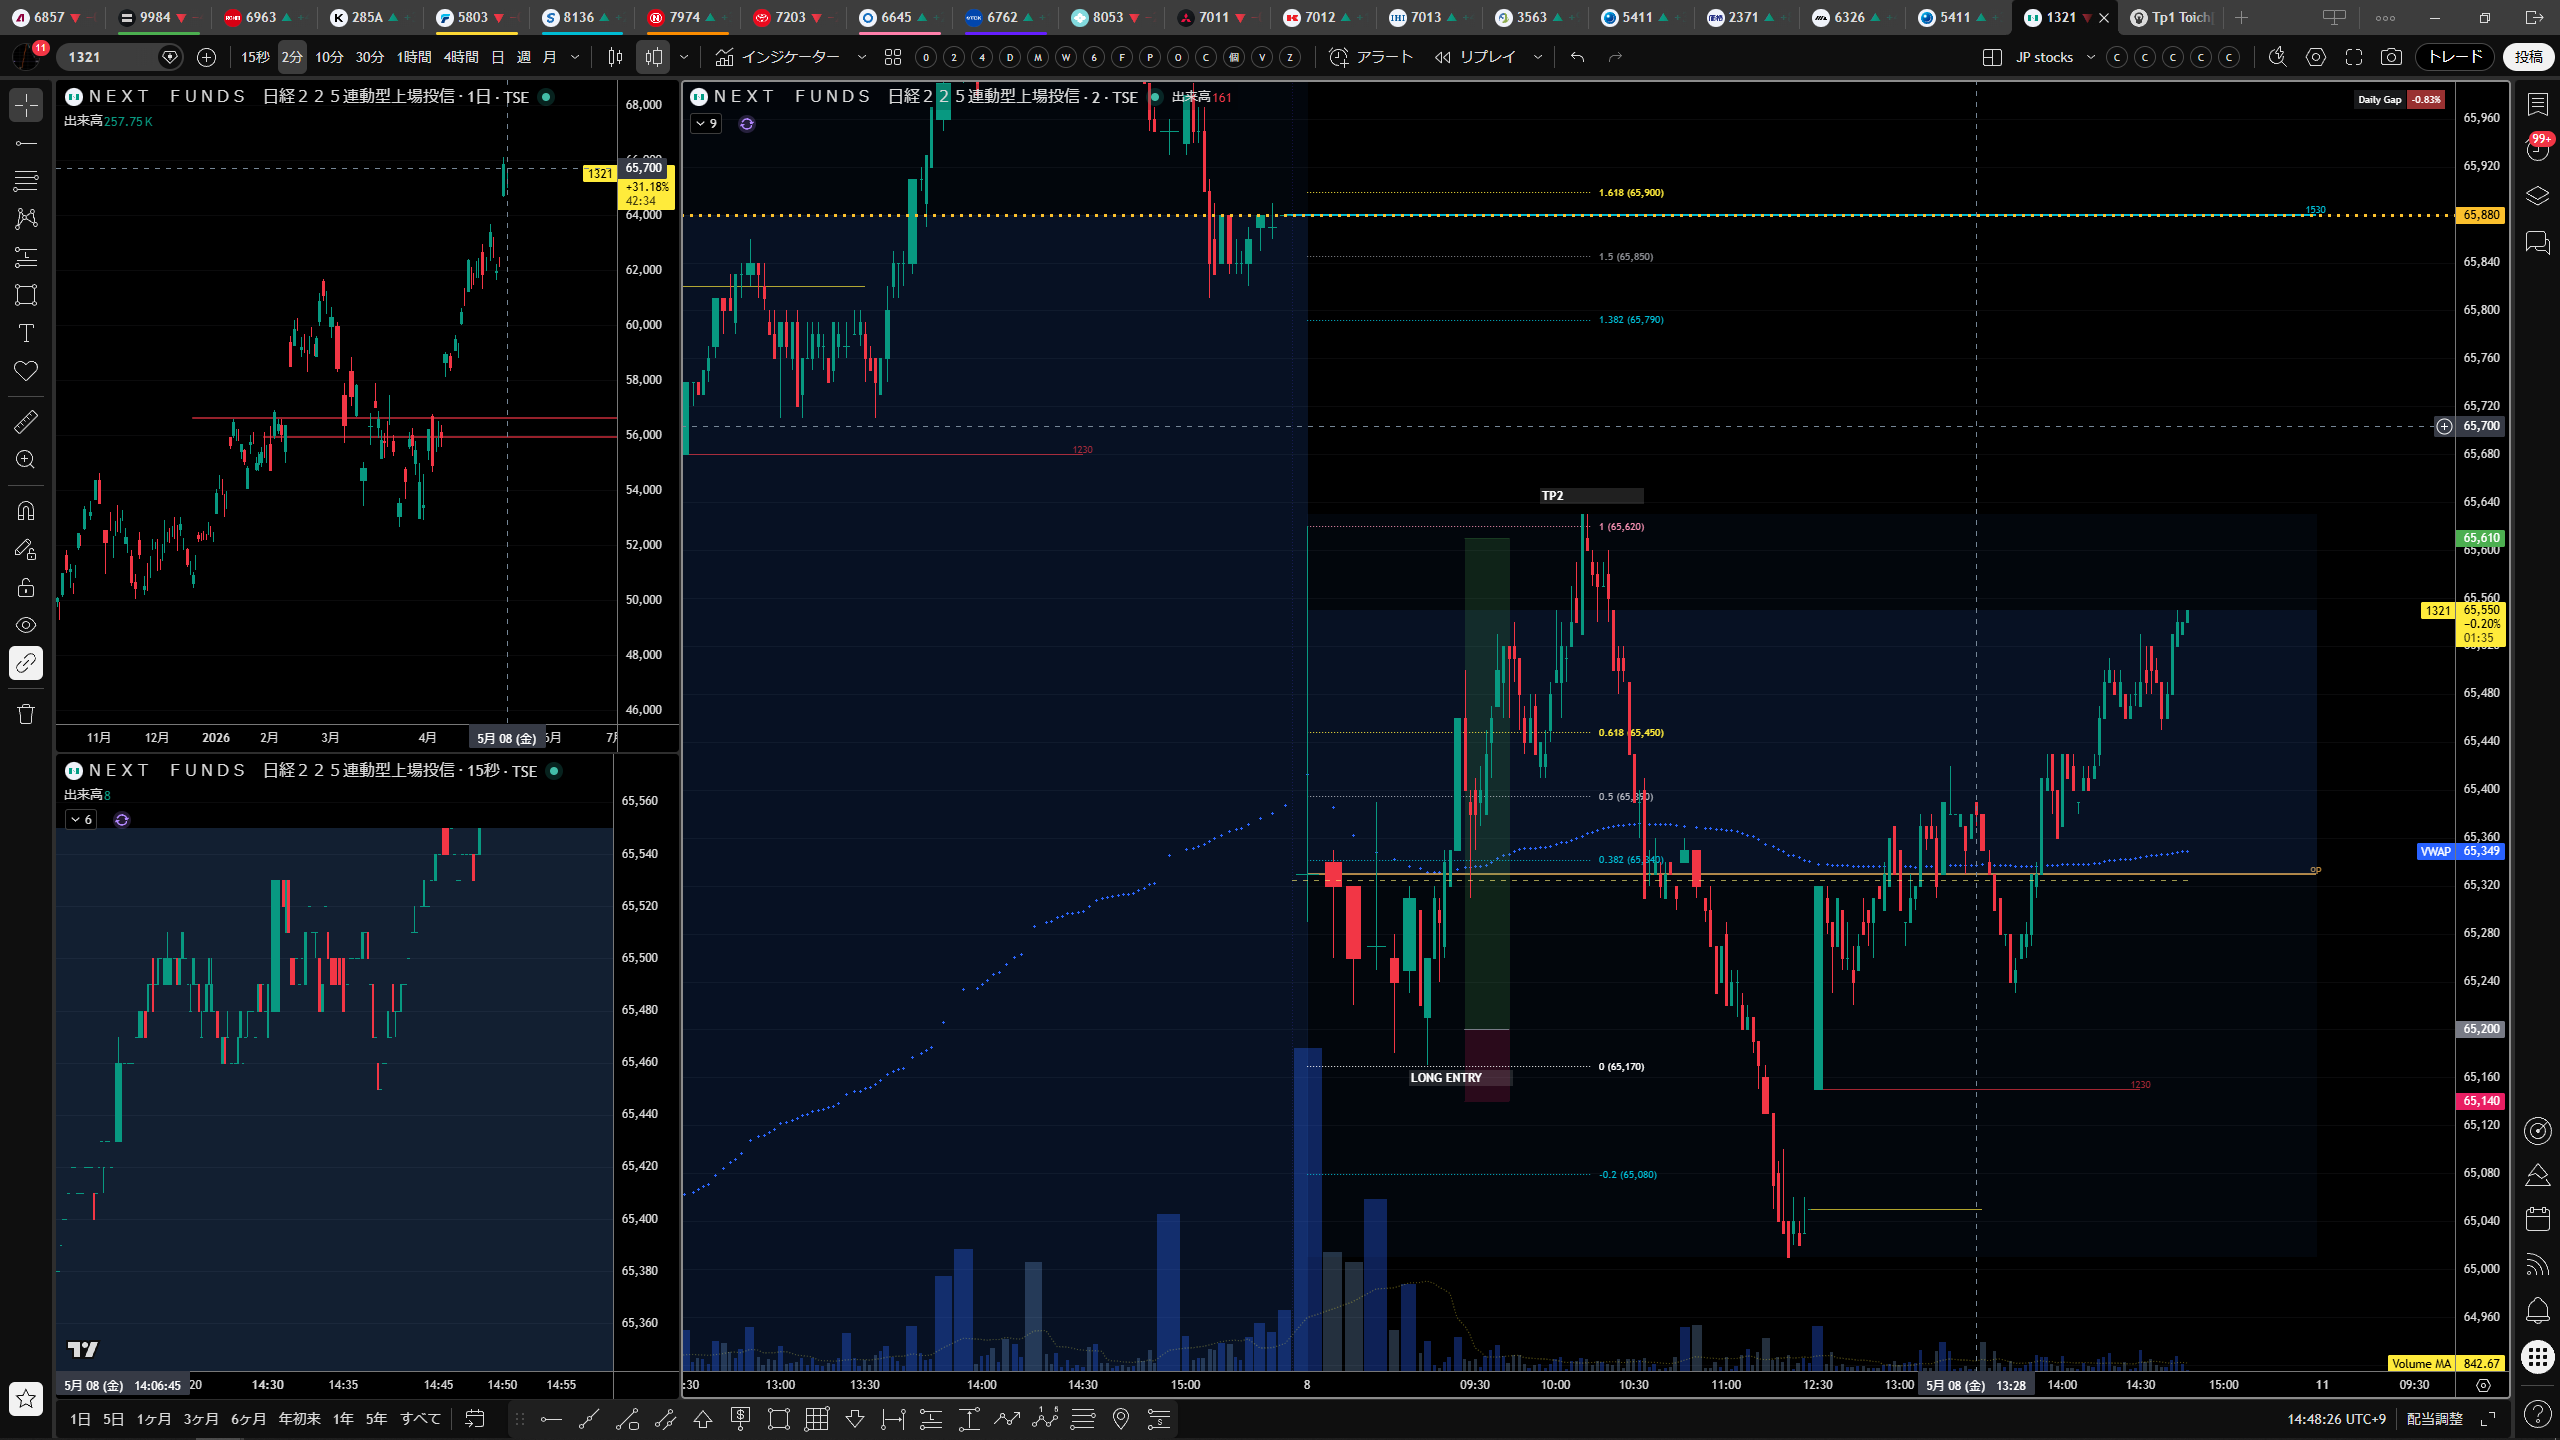Click the 投稿 publish button
The height and width of the screenshot is (1440, 2560).
click(x=2529, y=57)
